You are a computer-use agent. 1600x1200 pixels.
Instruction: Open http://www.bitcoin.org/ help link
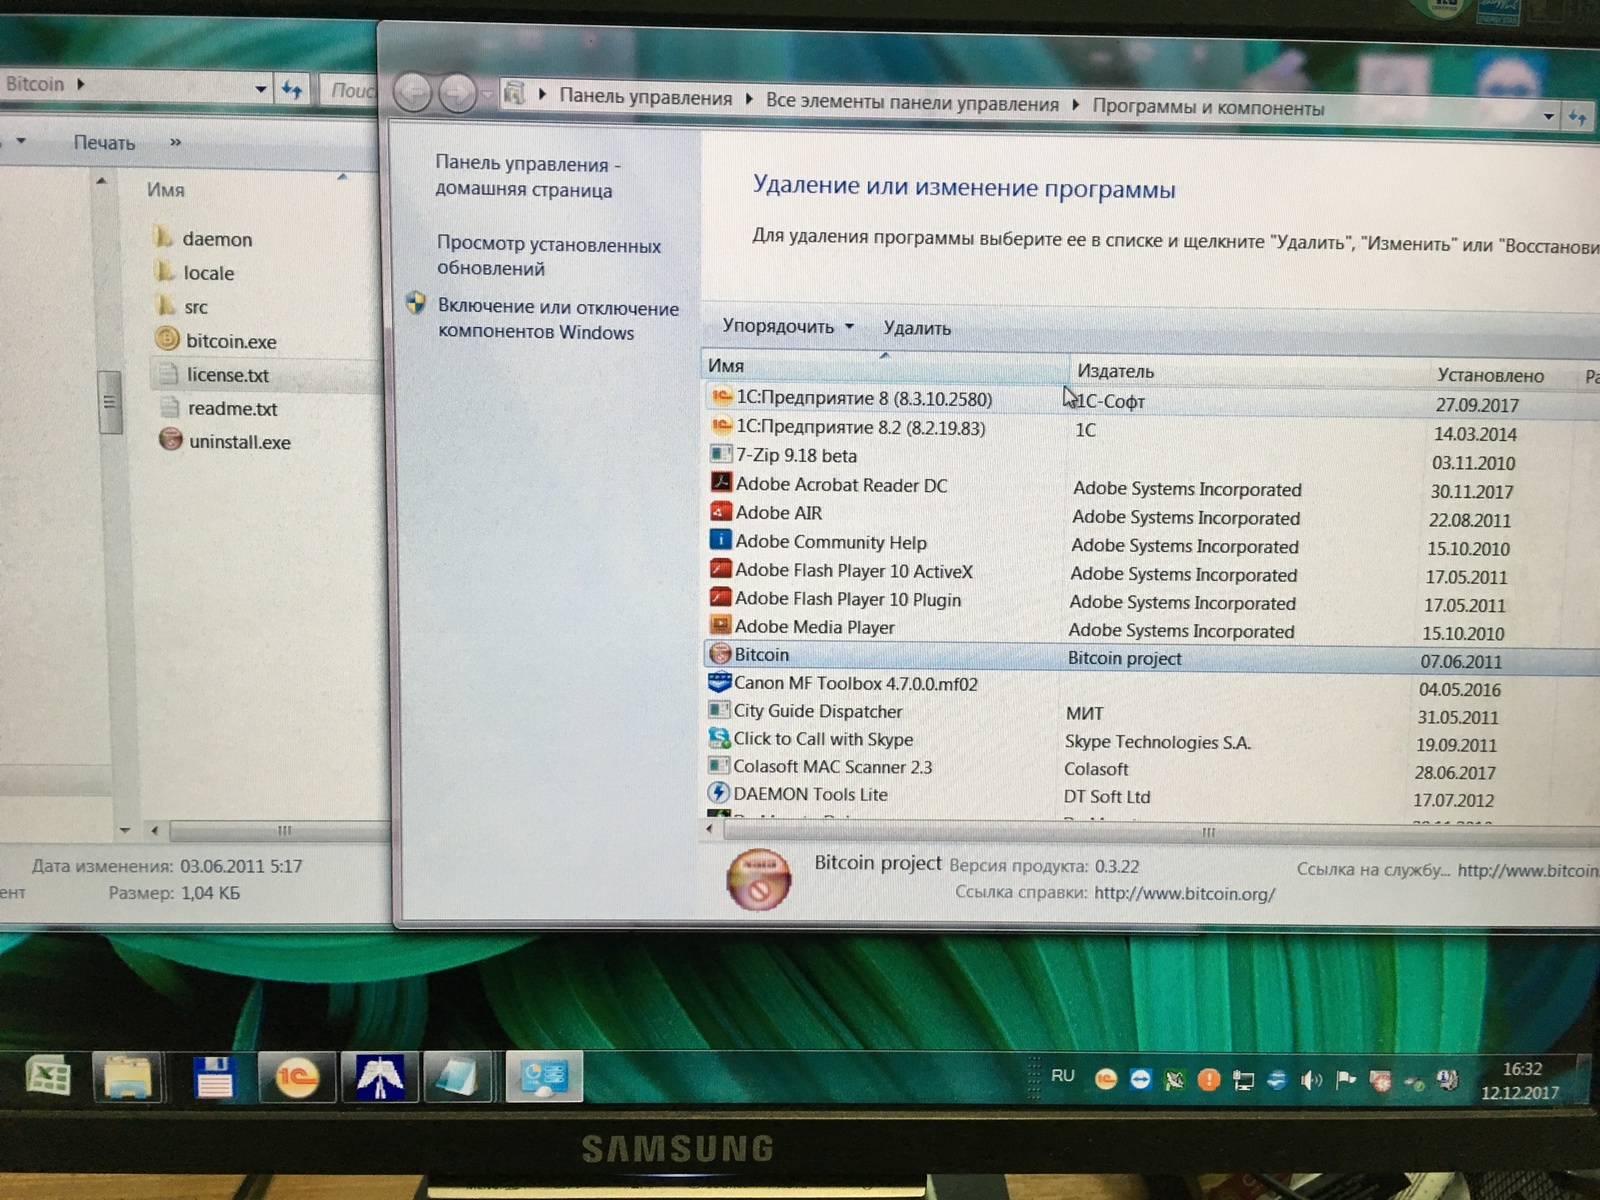tap(1184, 893)
